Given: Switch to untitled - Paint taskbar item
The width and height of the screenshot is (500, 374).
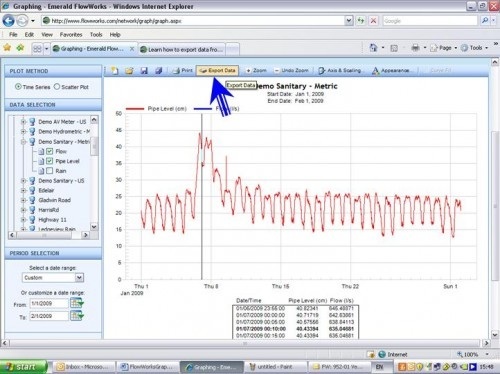Looking at the screenshot, I should (275, 367).
